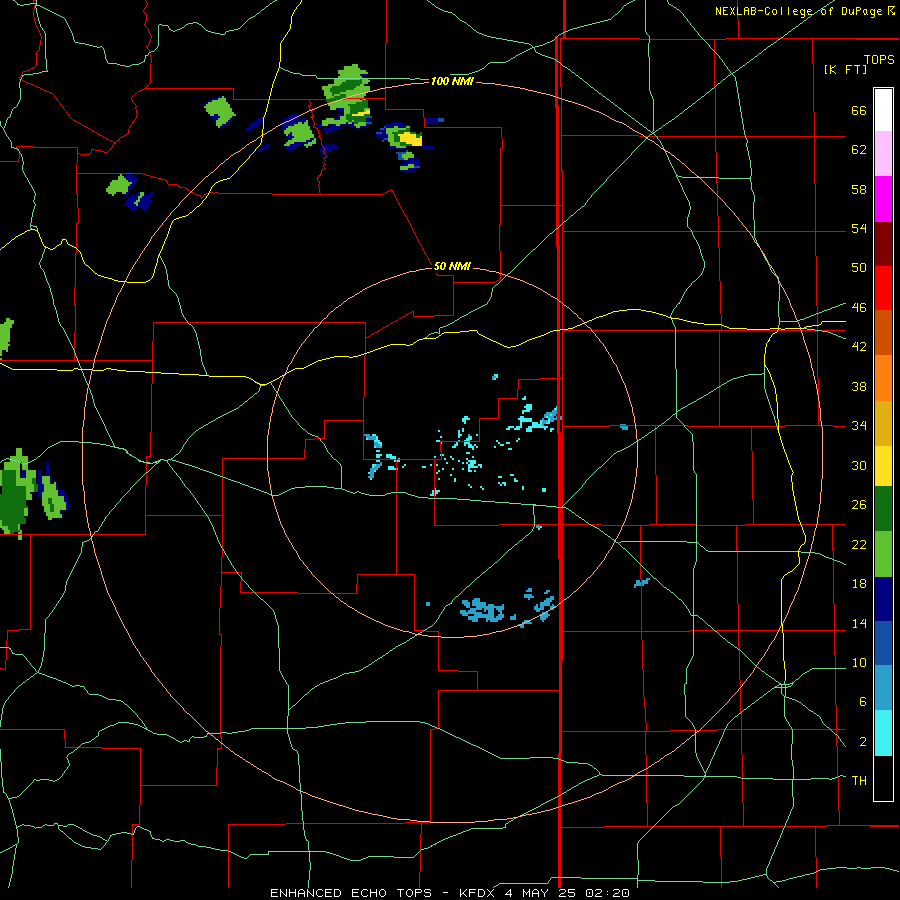This screenshot has width=900, height=900.
Task: Click the magenta legend swatch
Action: coord(883,199)
